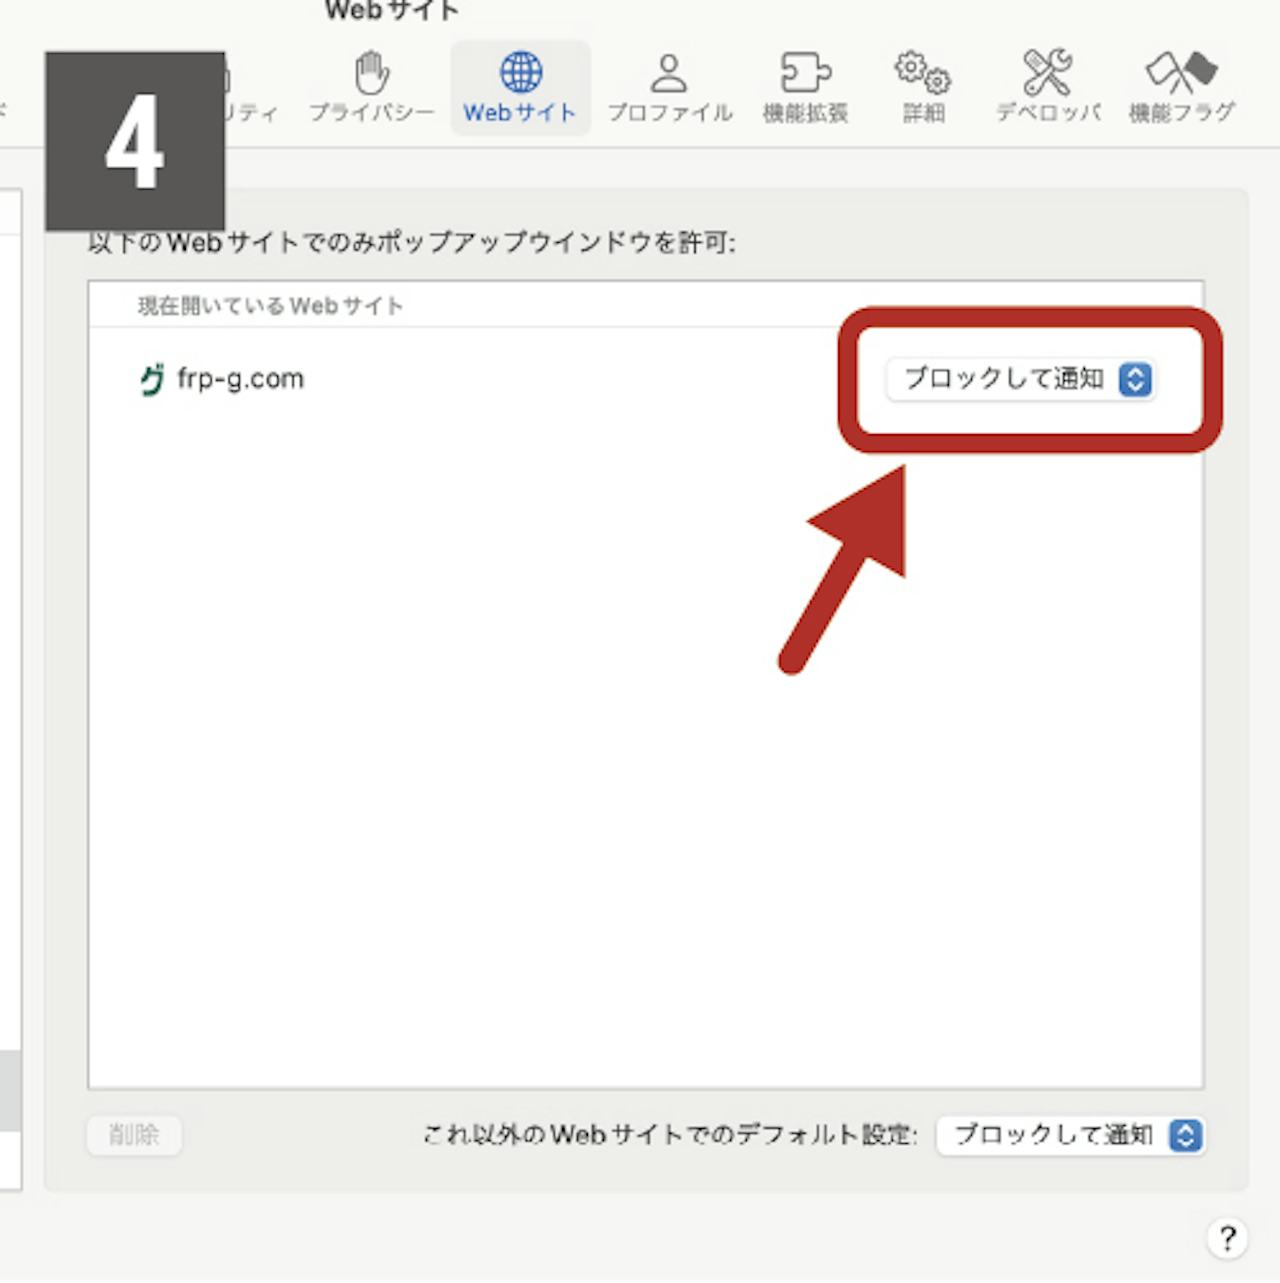The image size is (1280, 1283).
Task: Select the frp-g.com site name in list
Action: (240, 380)
